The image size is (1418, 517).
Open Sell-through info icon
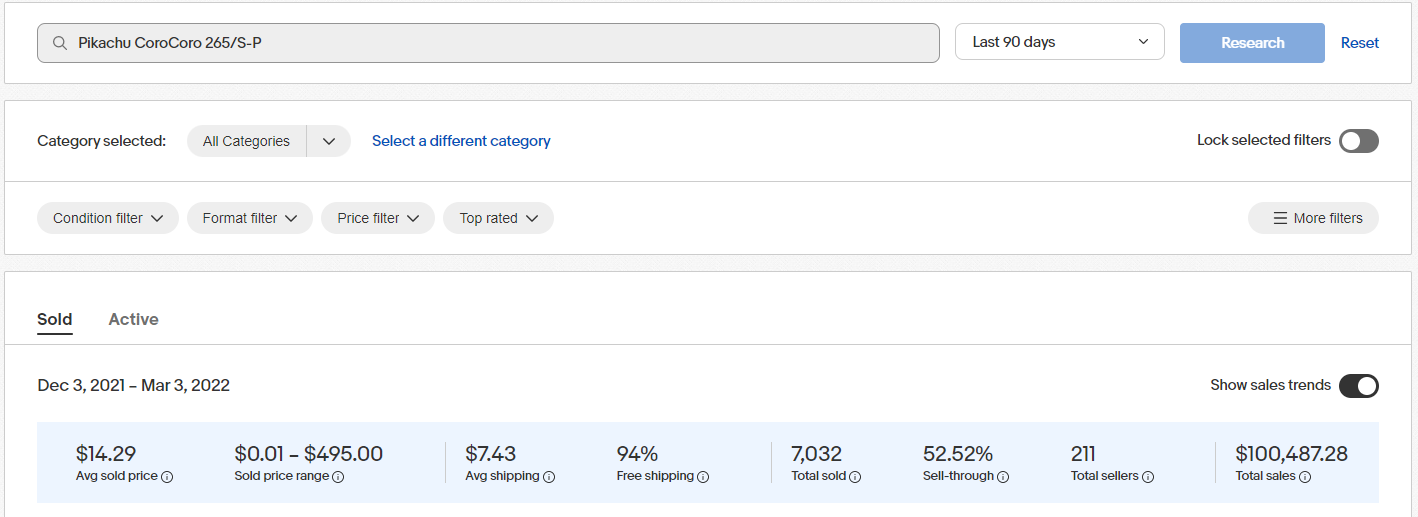(x=1003, y=477)
